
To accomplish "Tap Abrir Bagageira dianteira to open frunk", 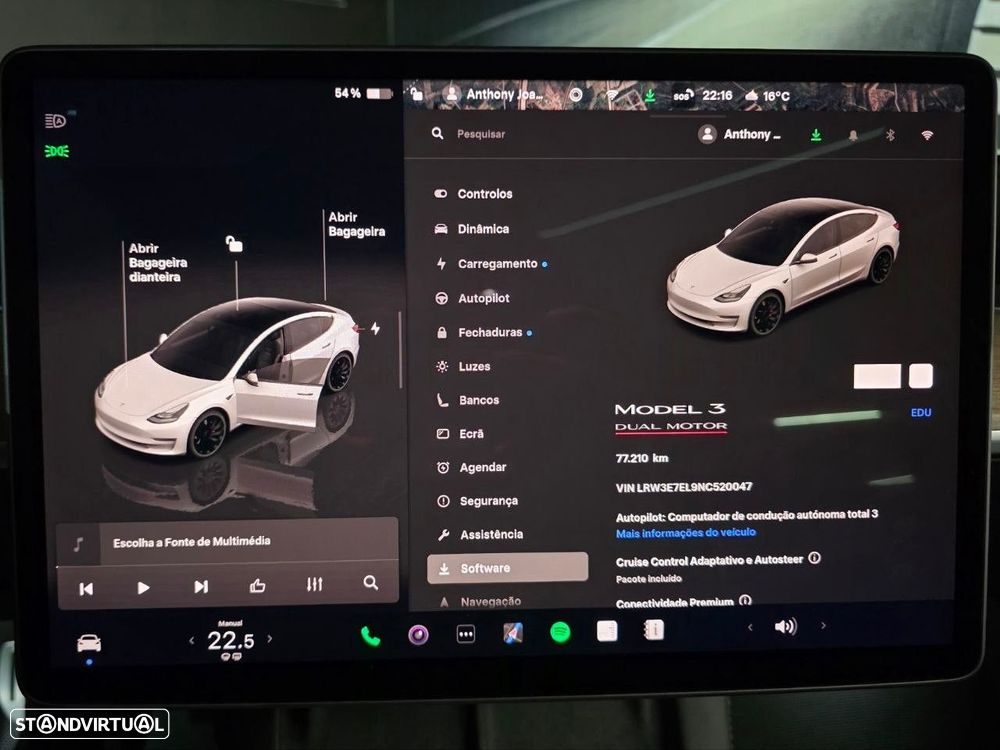I will pos(158,263).
